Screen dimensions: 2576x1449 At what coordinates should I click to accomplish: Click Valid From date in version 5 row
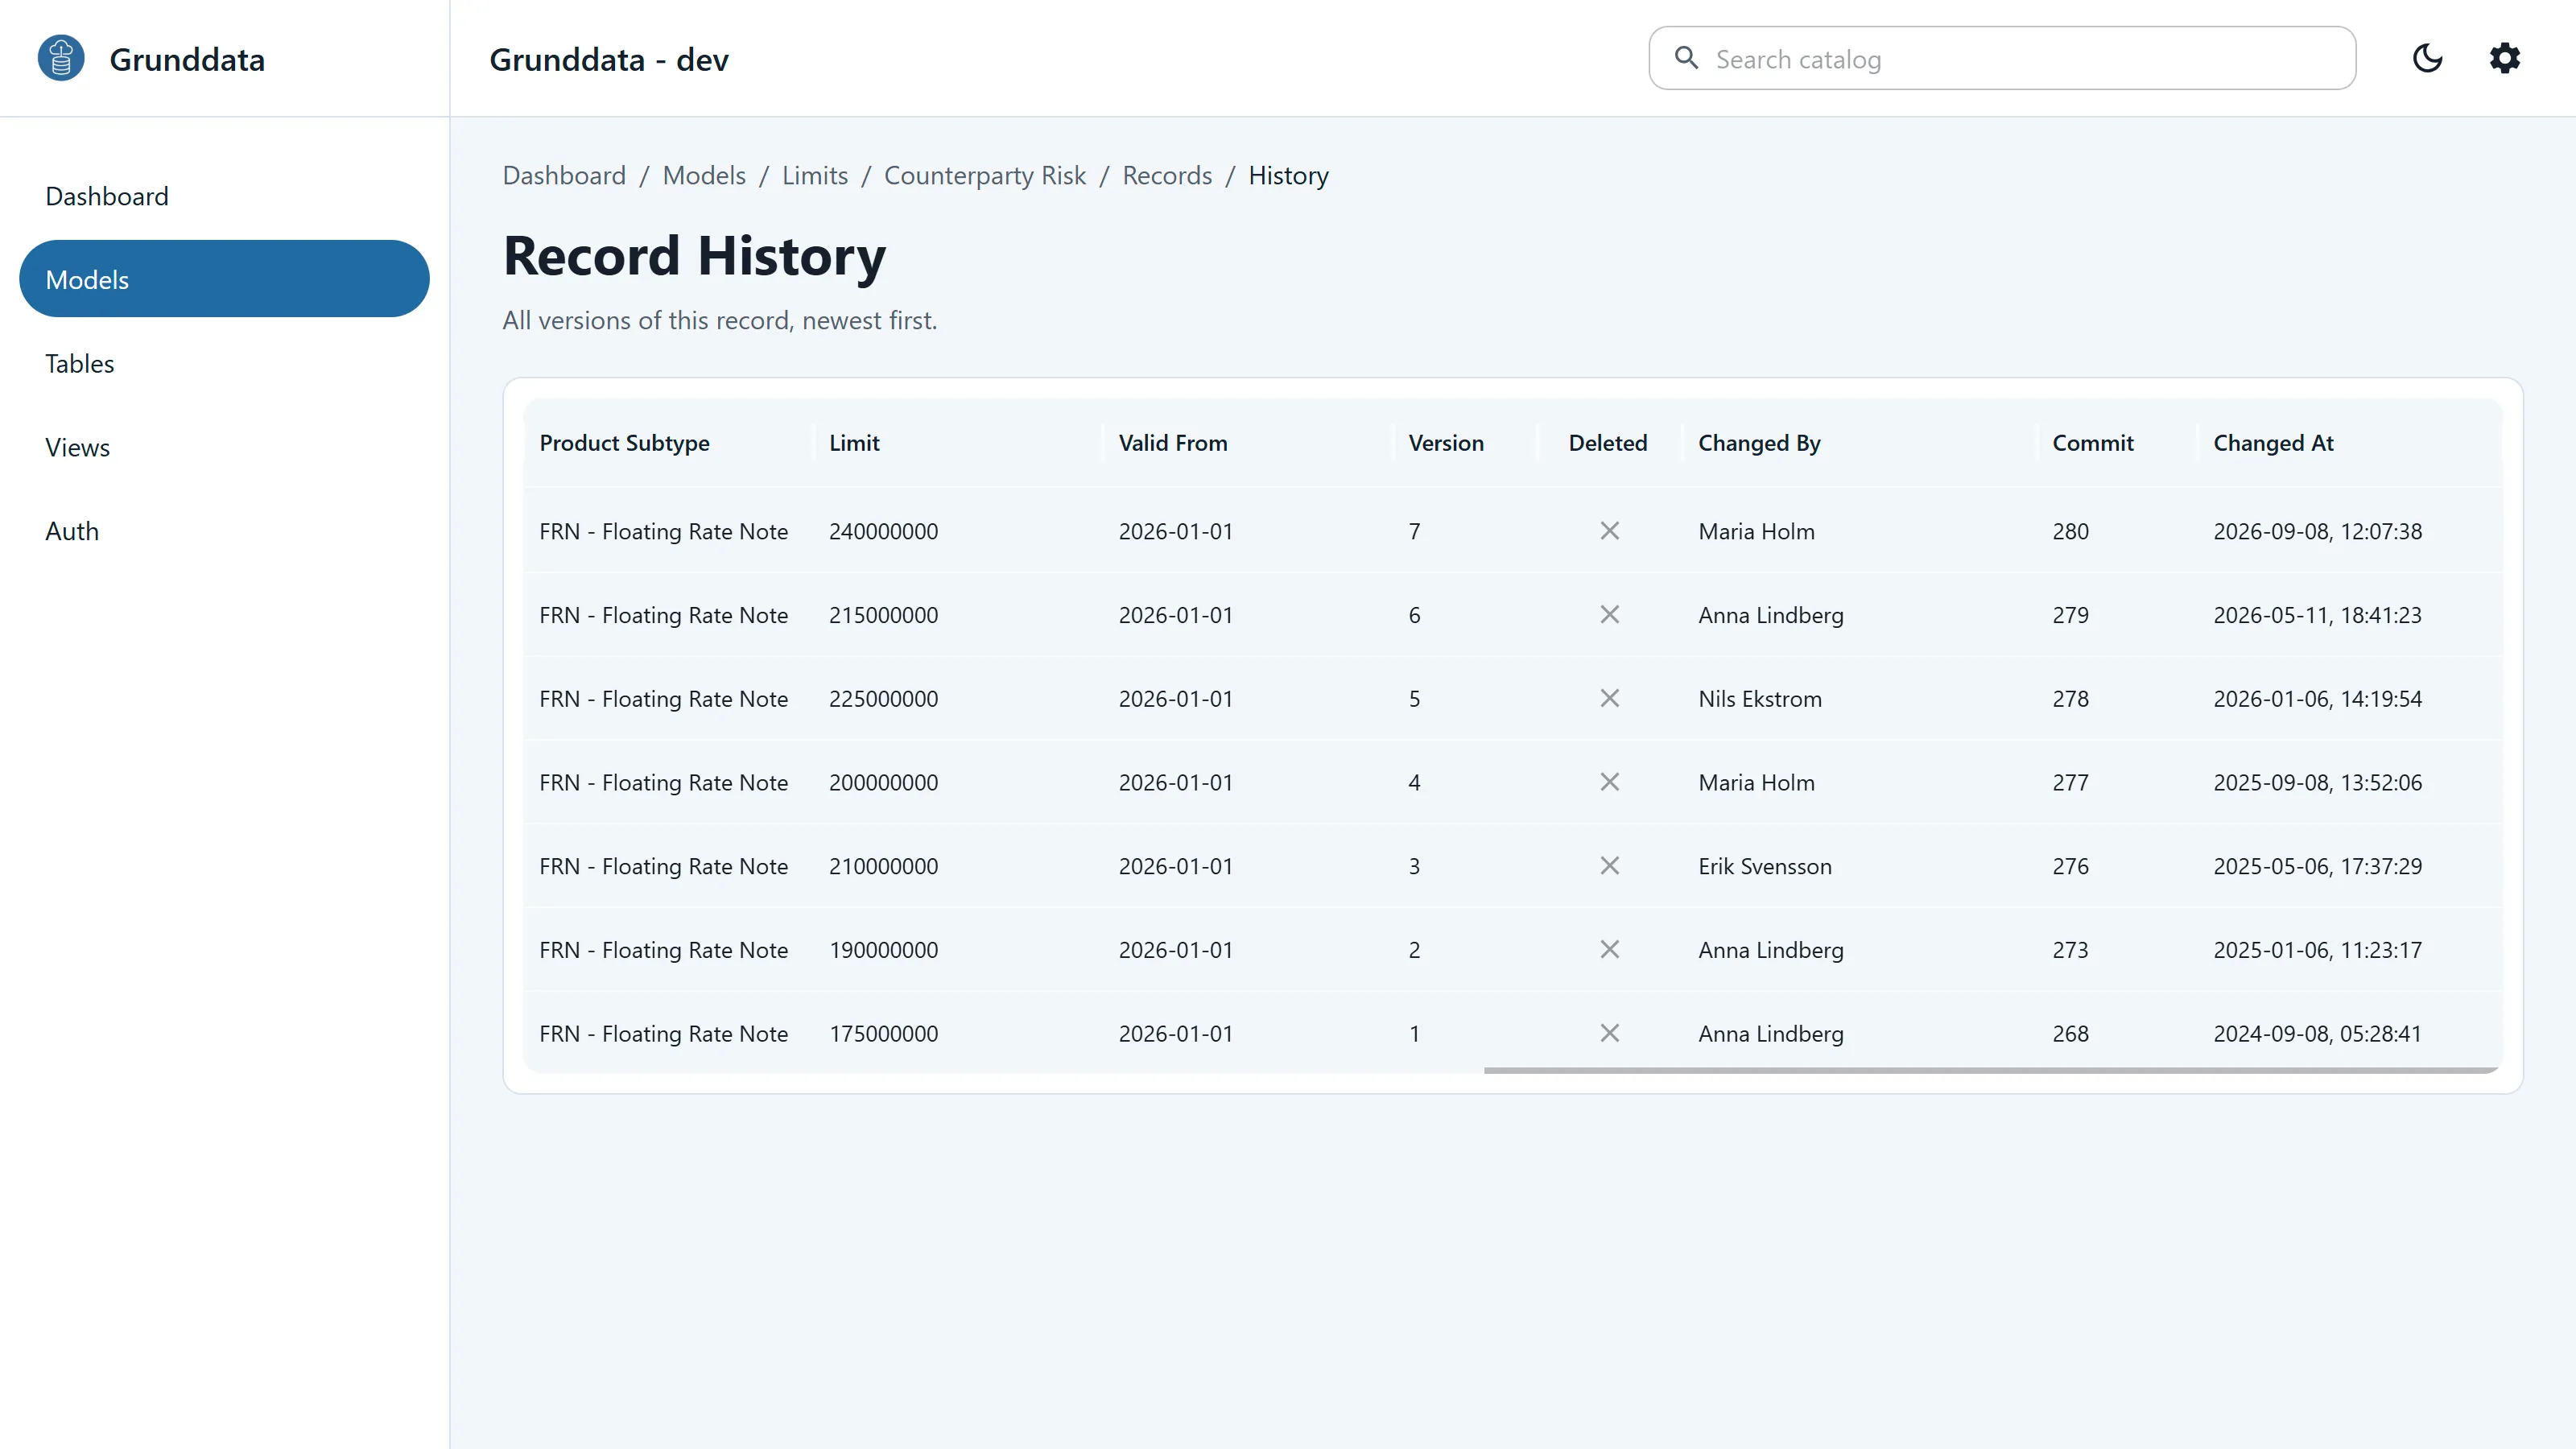pos(1176,699)
